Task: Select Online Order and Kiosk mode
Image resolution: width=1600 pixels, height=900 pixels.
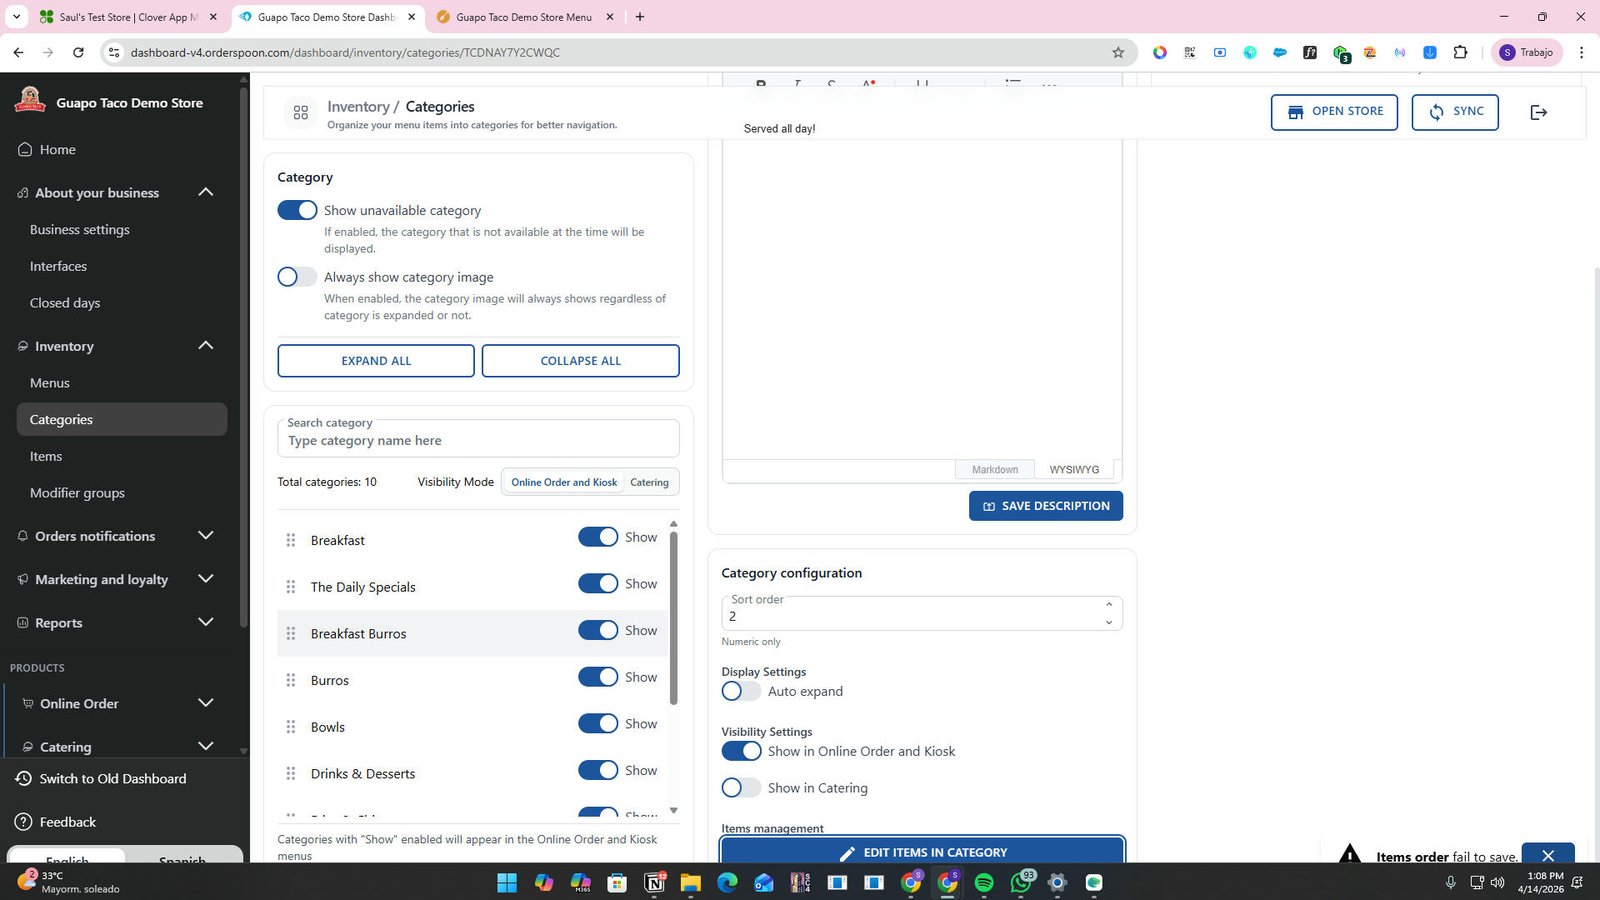Action: [x=564, y=482]
